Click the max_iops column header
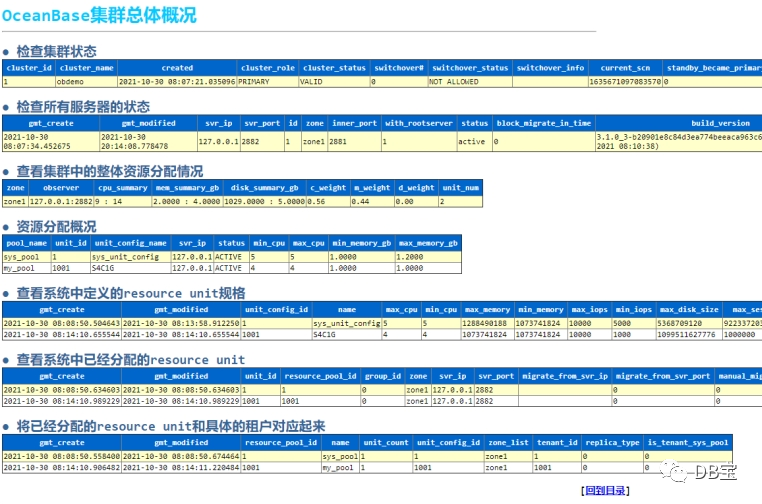Screen dimensions: 762x504 coord(589,310)
